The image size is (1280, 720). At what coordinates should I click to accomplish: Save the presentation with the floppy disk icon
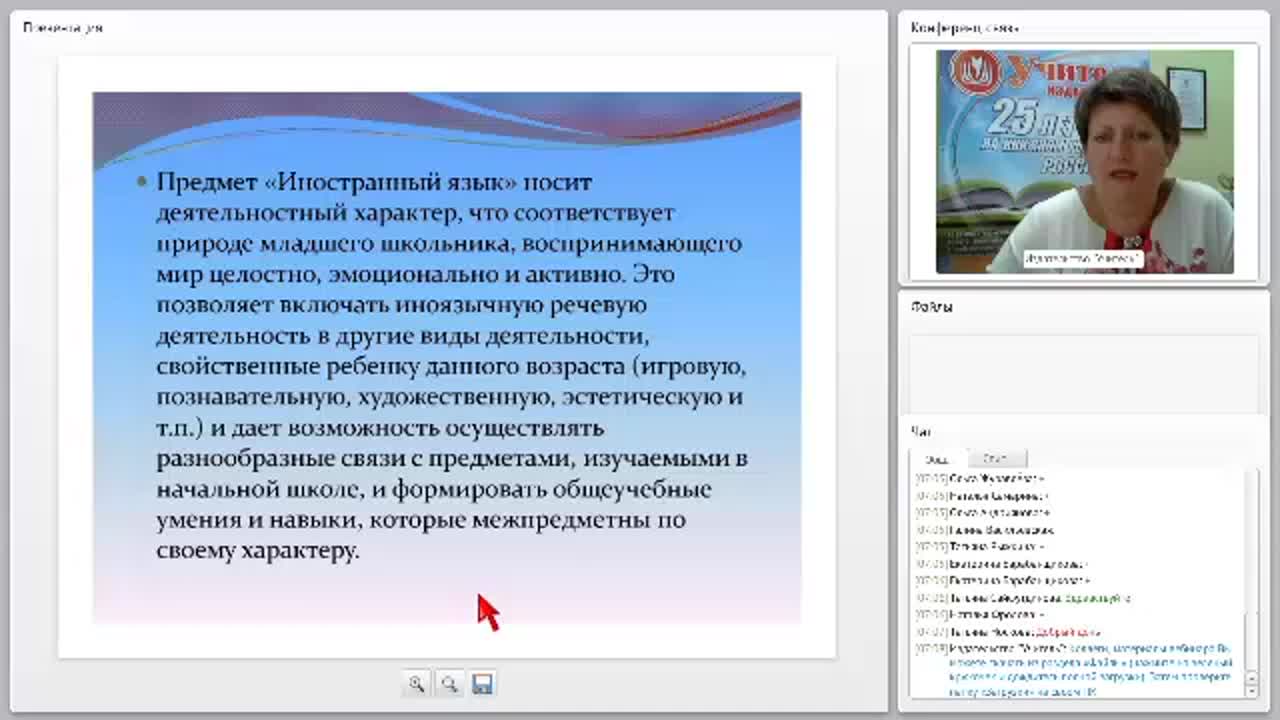(x=482, y=684)
